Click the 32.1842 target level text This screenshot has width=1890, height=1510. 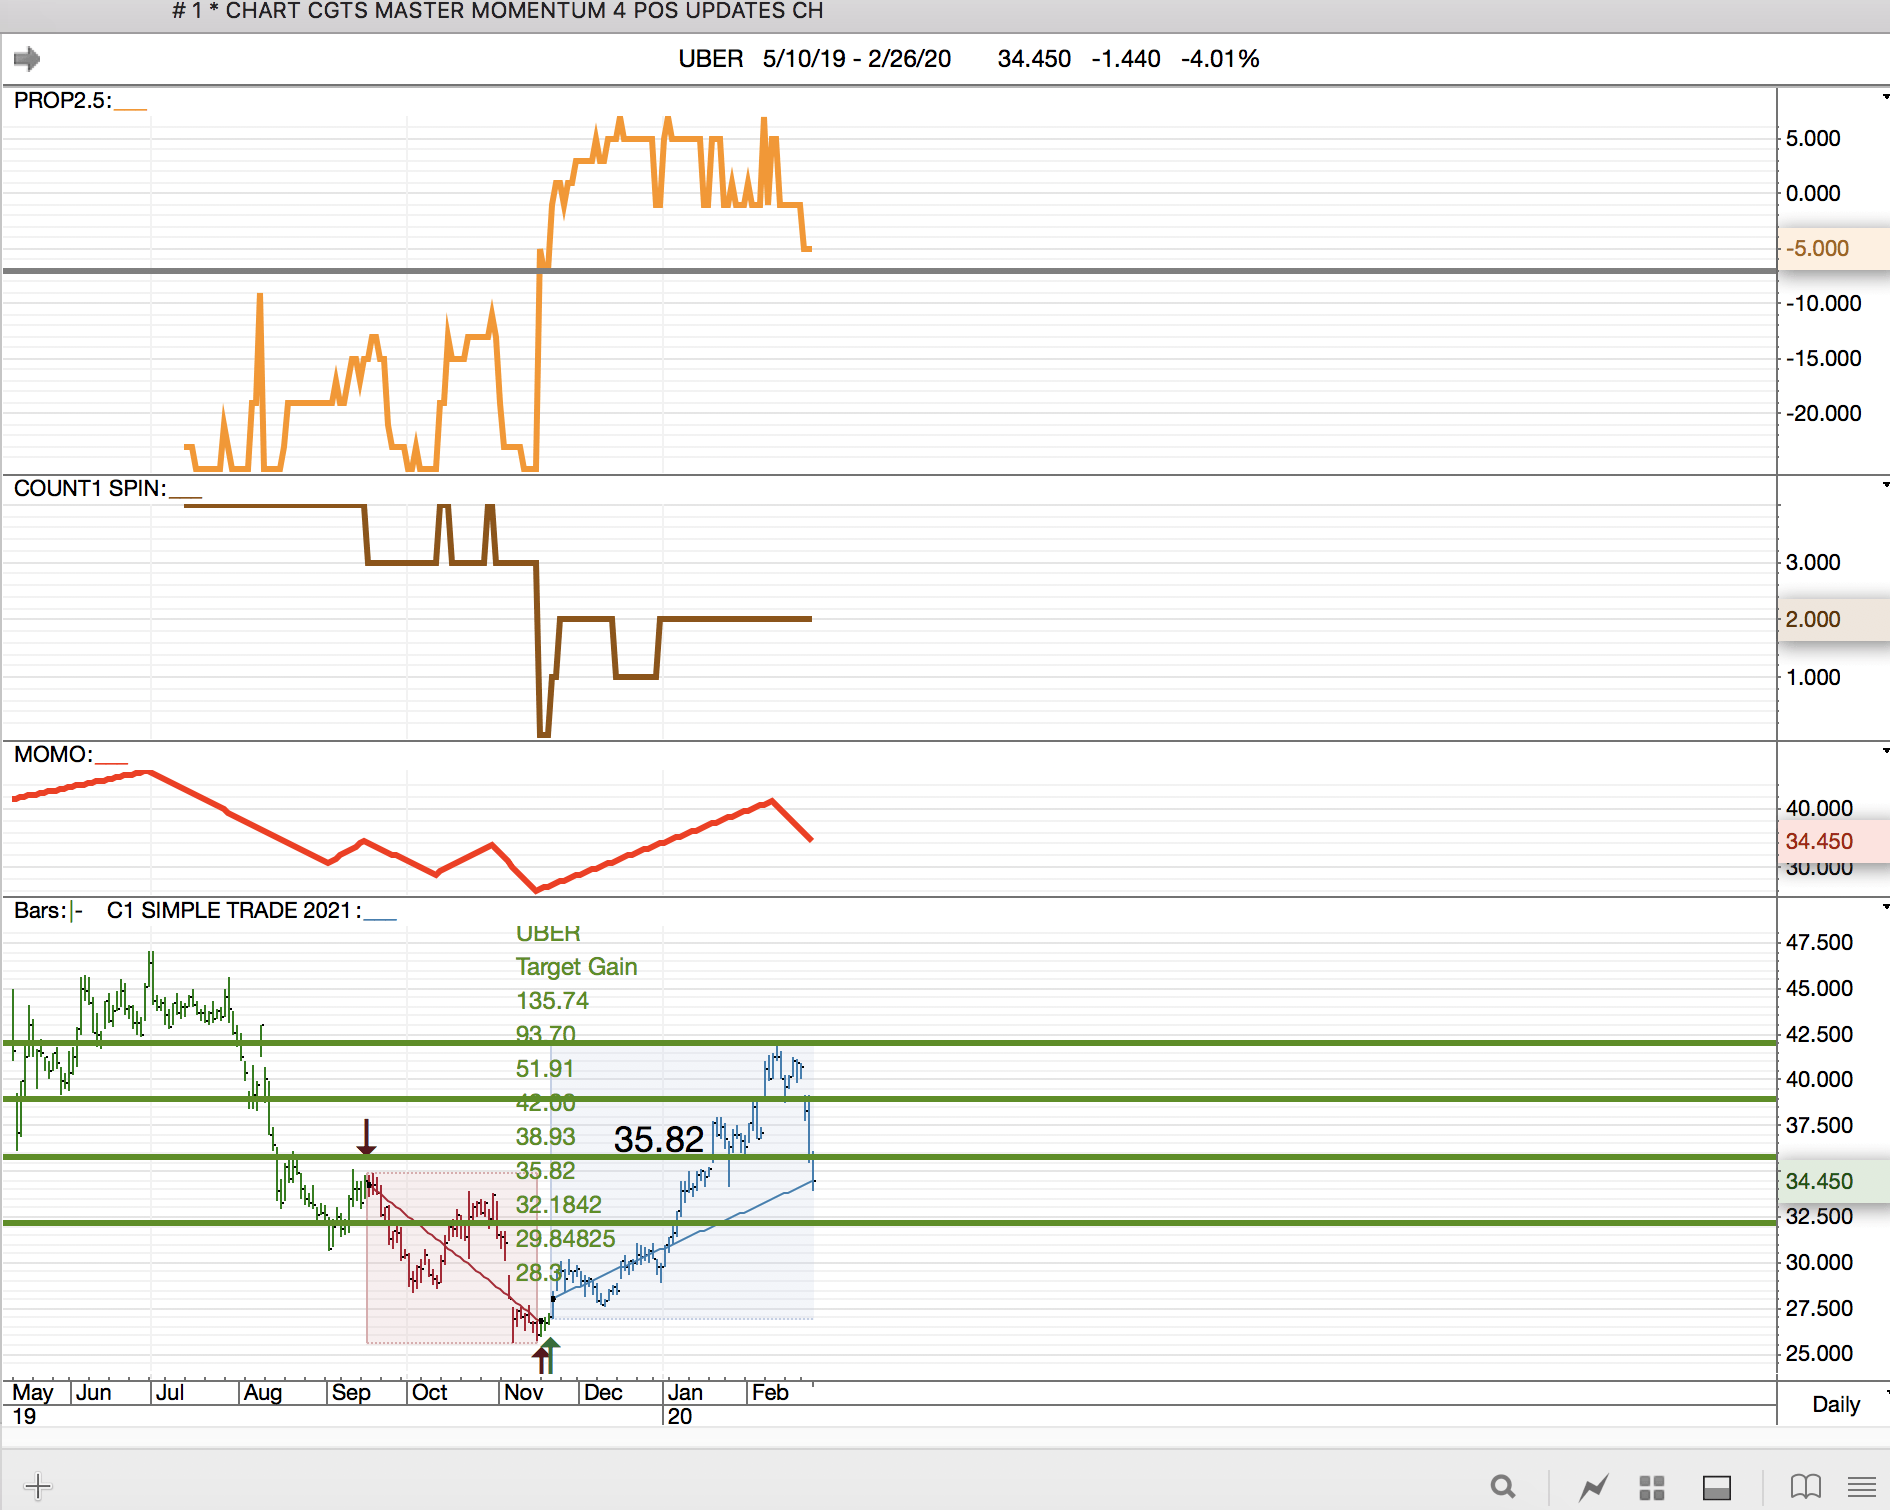tap(559, 1205)
